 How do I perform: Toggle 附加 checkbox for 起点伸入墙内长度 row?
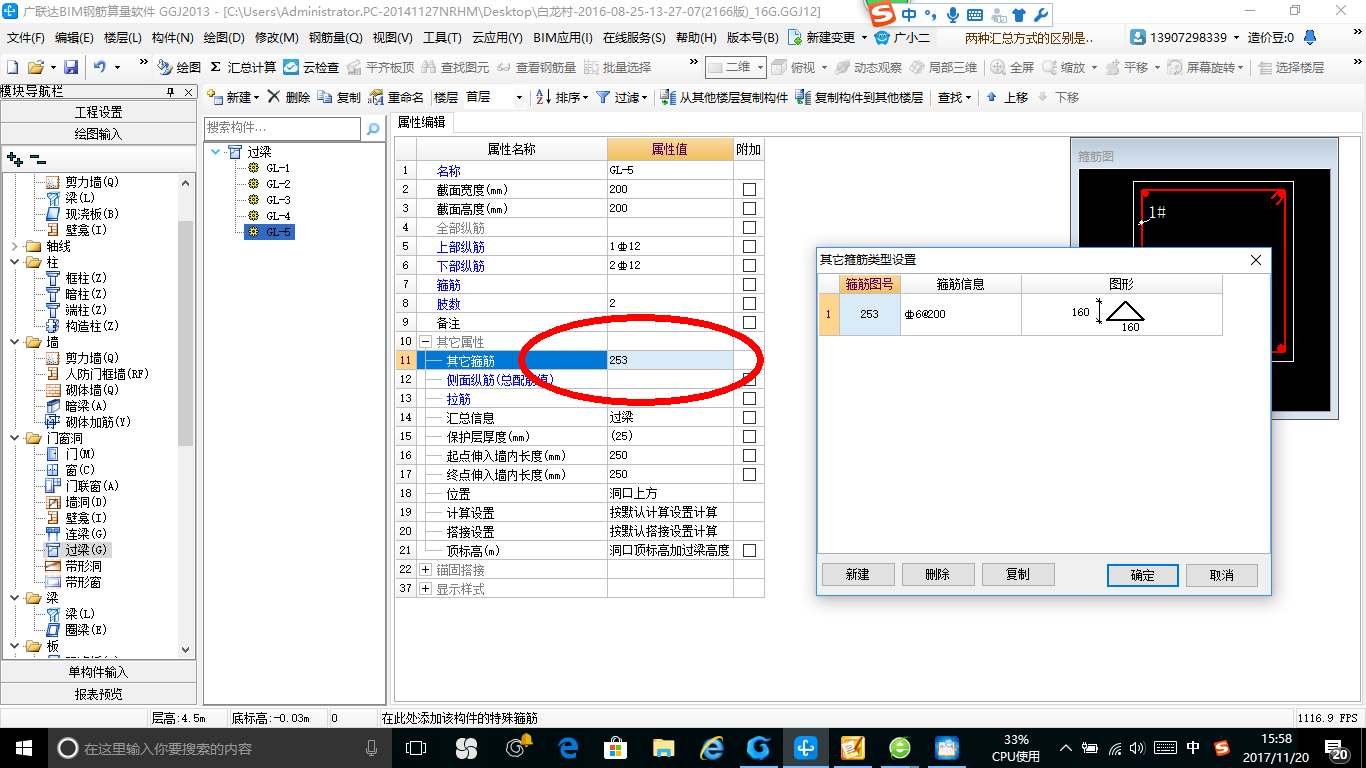tap(749, 455)
